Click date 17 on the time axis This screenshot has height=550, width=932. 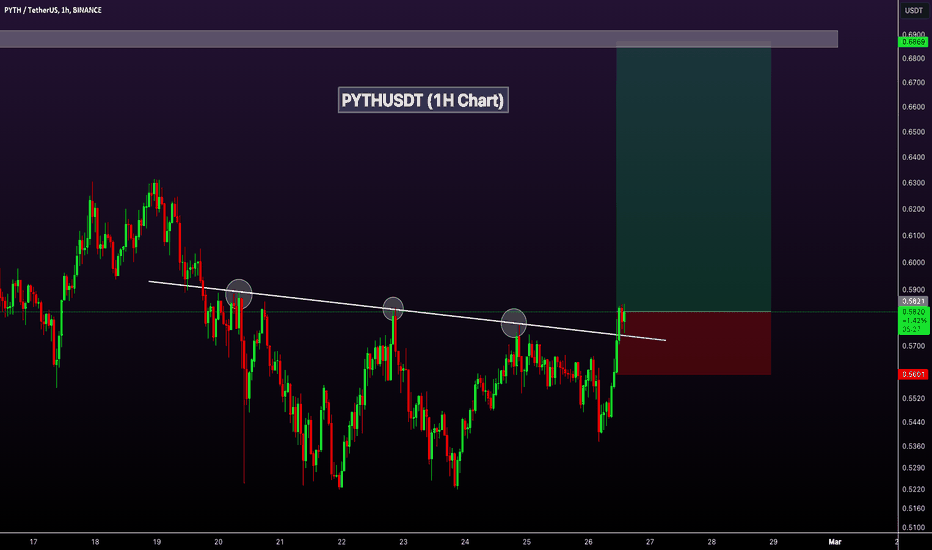(33, 542)
